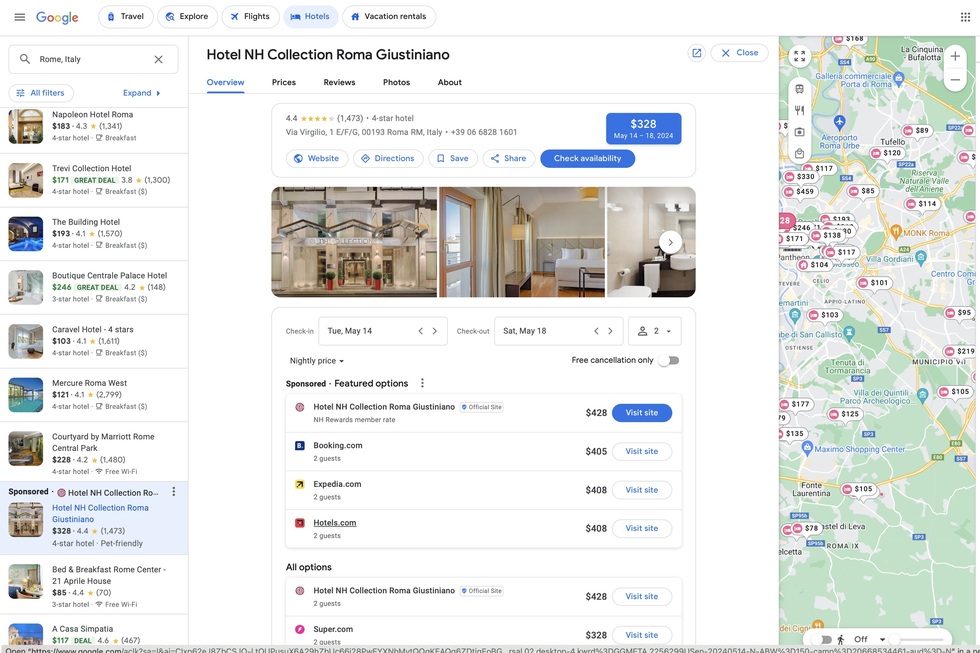Clear the Rome, Italy search text

click(158, 59)
